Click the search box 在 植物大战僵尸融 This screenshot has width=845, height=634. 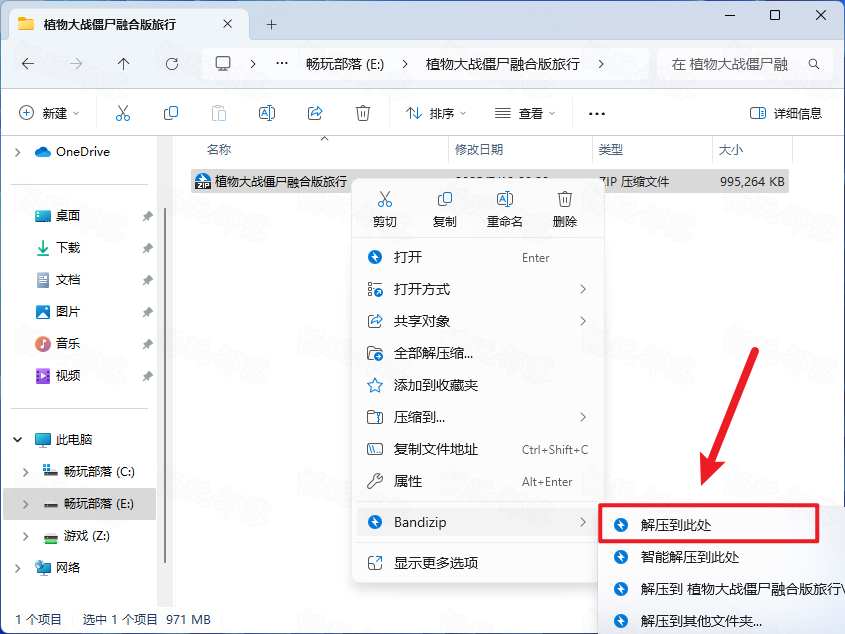pyautogui.click(x=745, y=64)
